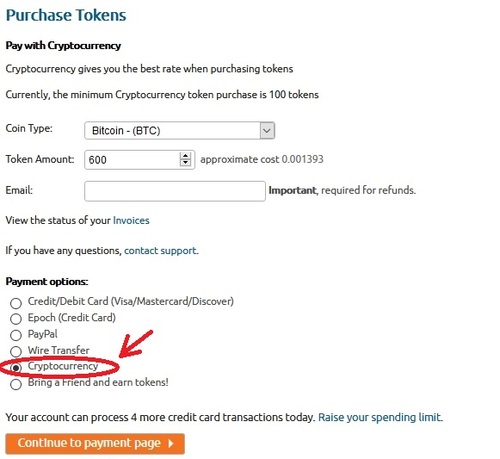Viewport: 500px width, 459px height.
Task: Select Credit/Debit Card payment option
Action: tap(16, 303)
